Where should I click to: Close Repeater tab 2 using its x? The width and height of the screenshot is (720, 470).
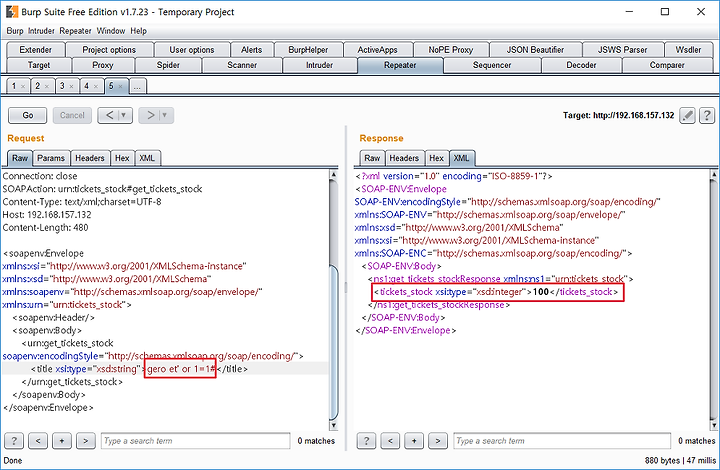click(47, 86)
